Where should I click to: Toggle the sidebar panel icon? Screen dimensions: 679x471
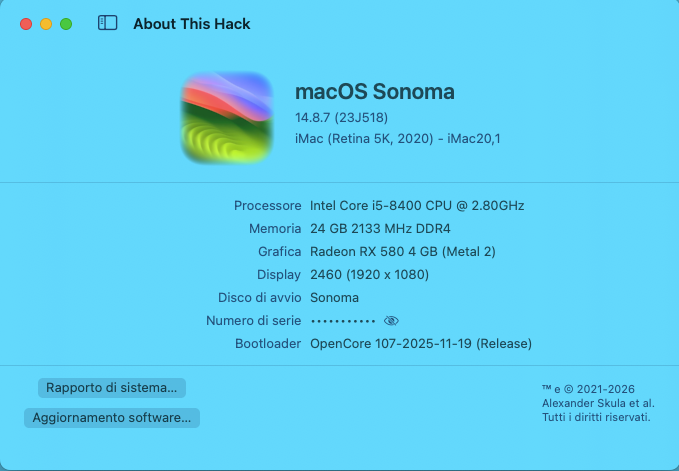point(107,23)
